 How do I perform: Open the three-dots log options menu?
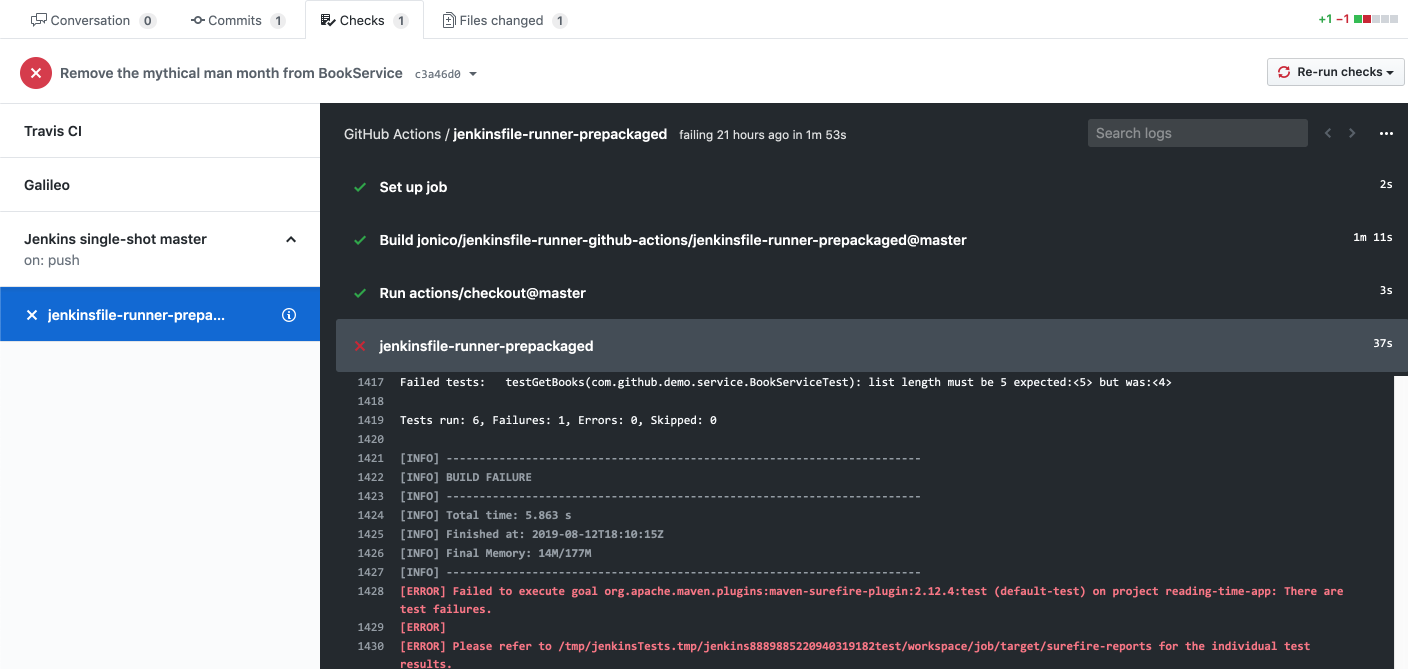[x=1386, y=134]
